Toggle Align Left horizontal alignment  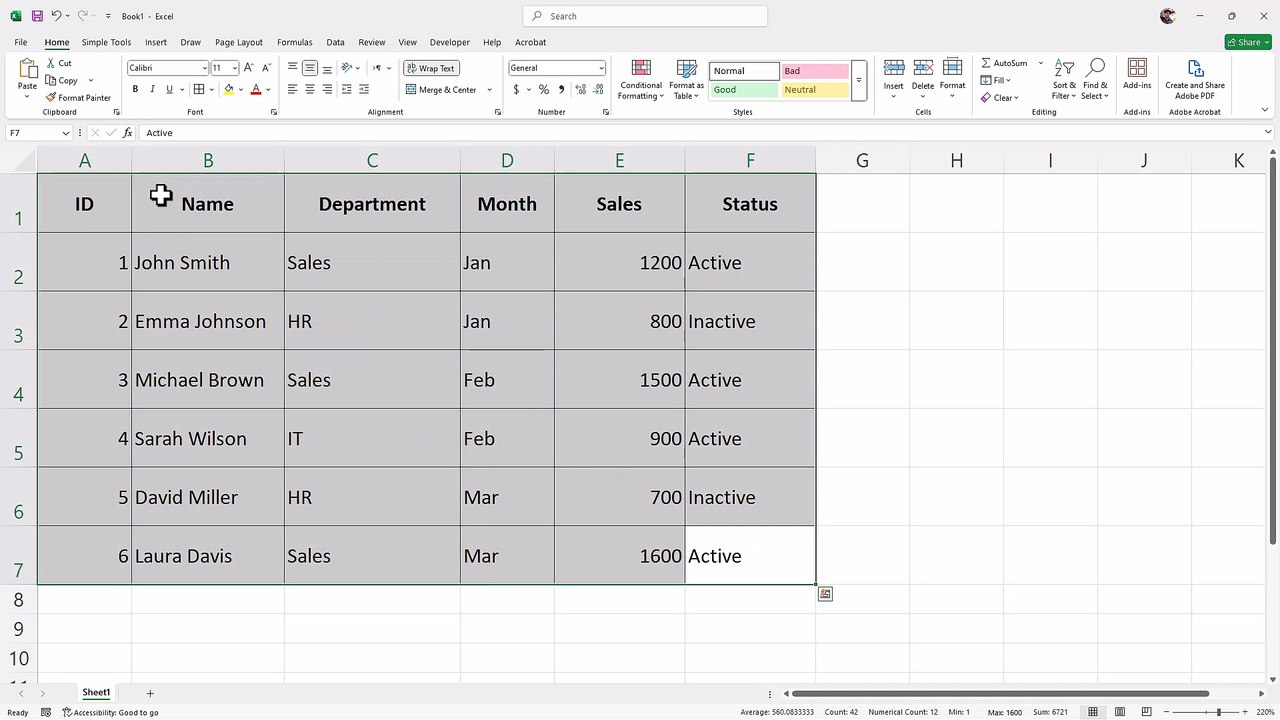point(293,89)
